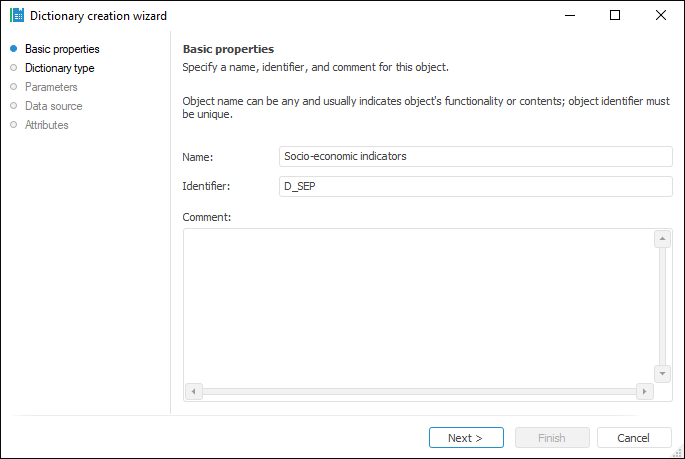Click the Dictionary type step bullet
Viewport: 685px width, 459px height.
tap(13, 68)
